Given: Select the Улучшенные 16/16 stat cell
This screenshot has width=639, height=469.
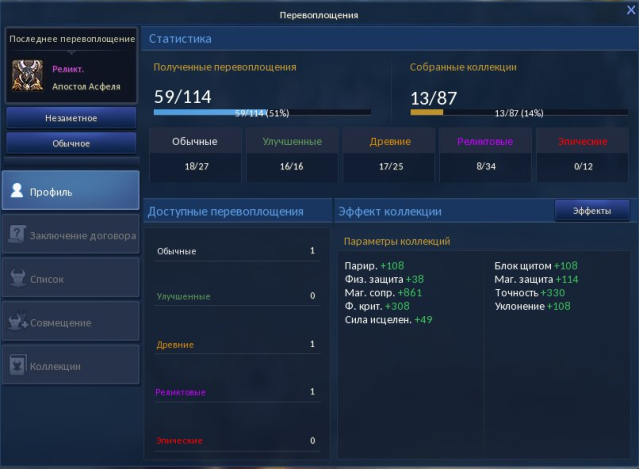Looking at the screenshot, I should pos(290,153).
